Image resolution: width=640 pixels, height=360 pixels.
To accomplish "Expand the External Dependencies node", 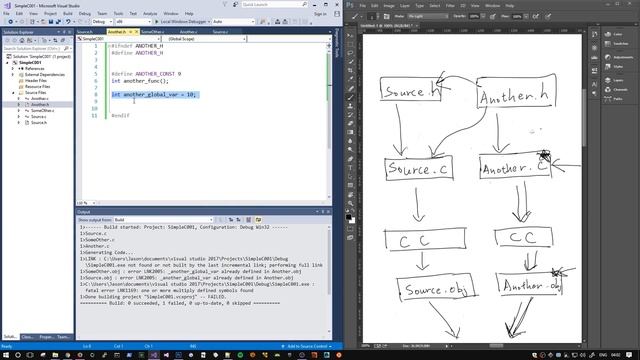I will coord(13,75).
